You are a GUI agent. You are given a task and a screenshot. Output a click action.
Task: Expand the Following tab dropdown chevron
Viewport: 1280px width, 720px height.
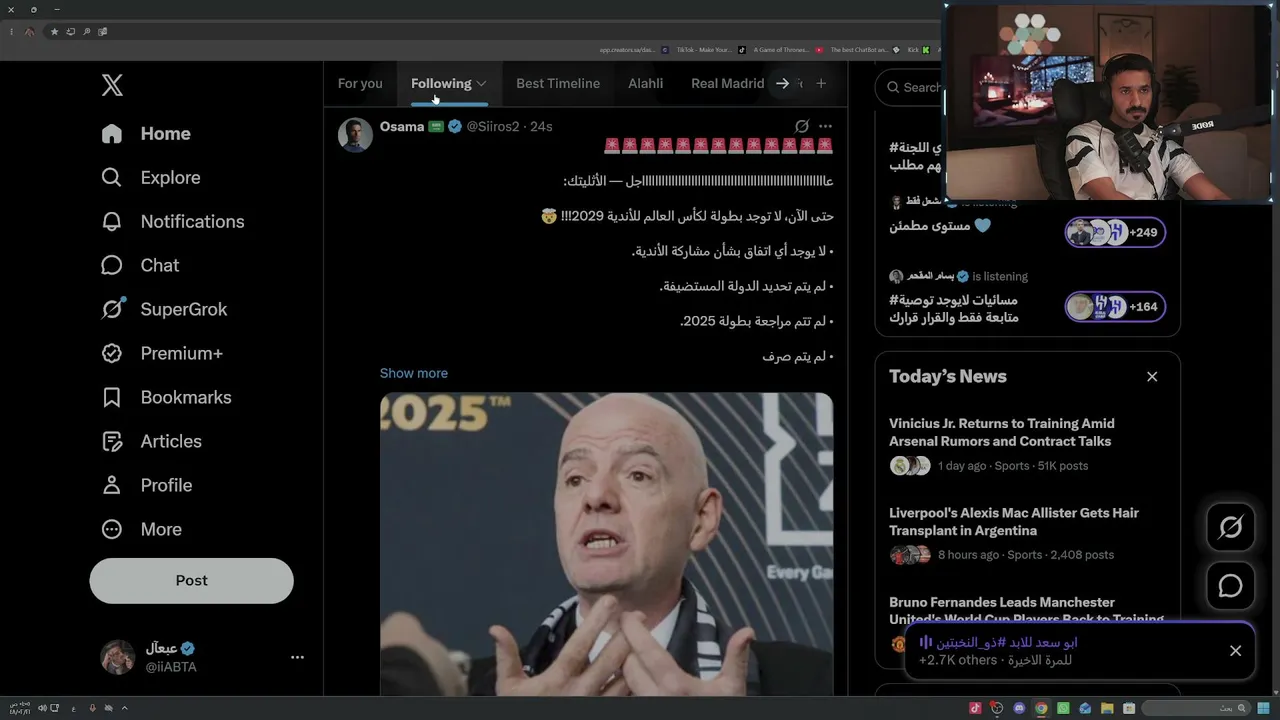click(x=481, y=84)
